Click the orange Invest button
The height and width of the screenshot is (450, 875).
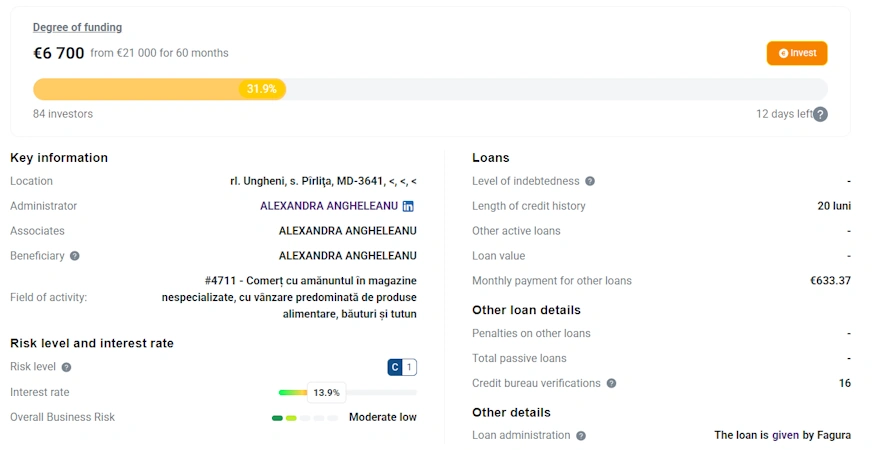tap(796, 53)
